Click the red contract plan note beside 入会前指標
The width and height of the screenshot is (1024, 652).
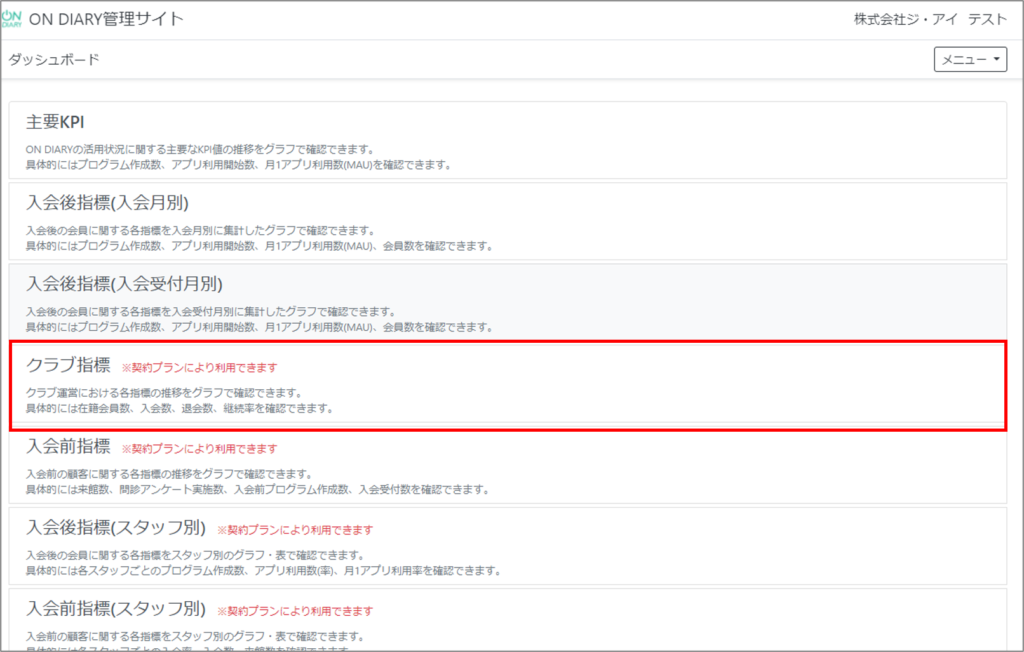pyautogui.click(x=199, y=449)
